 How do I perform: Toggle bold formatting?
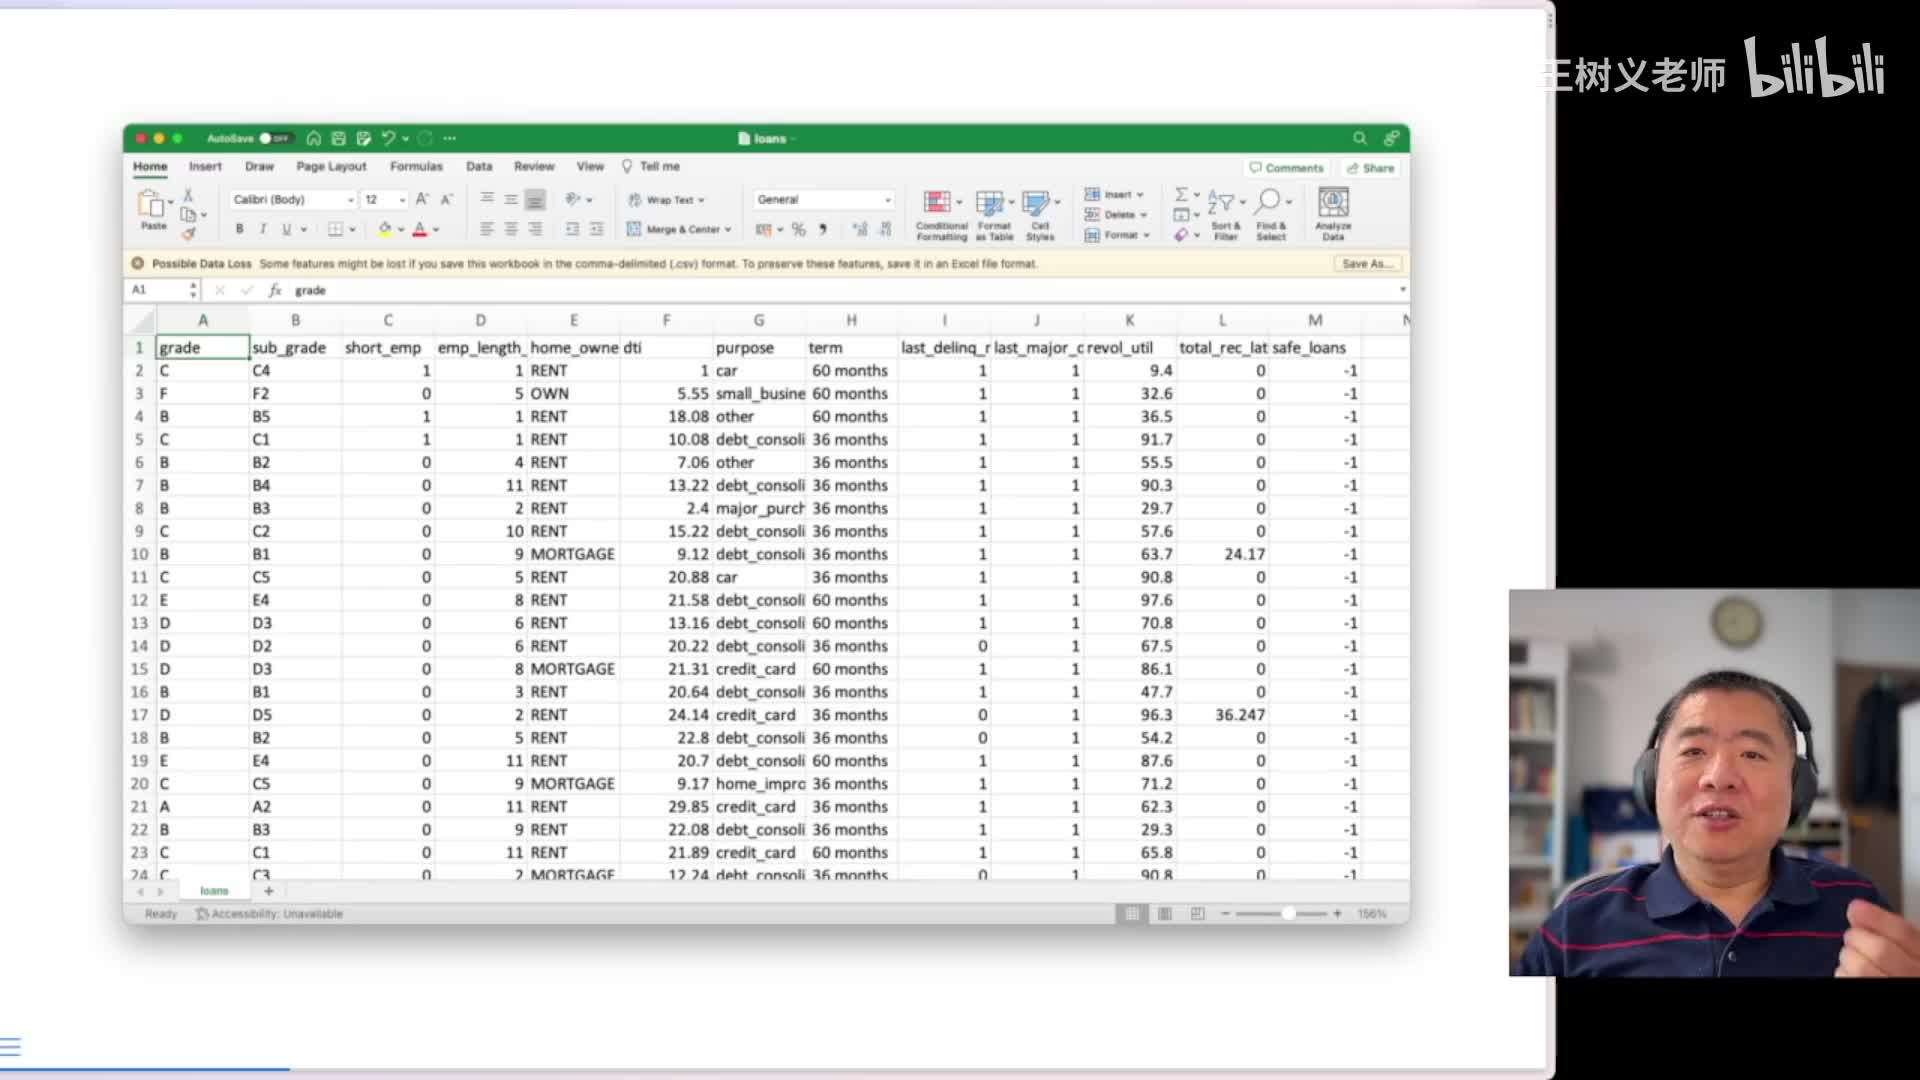tap(239, 229)
